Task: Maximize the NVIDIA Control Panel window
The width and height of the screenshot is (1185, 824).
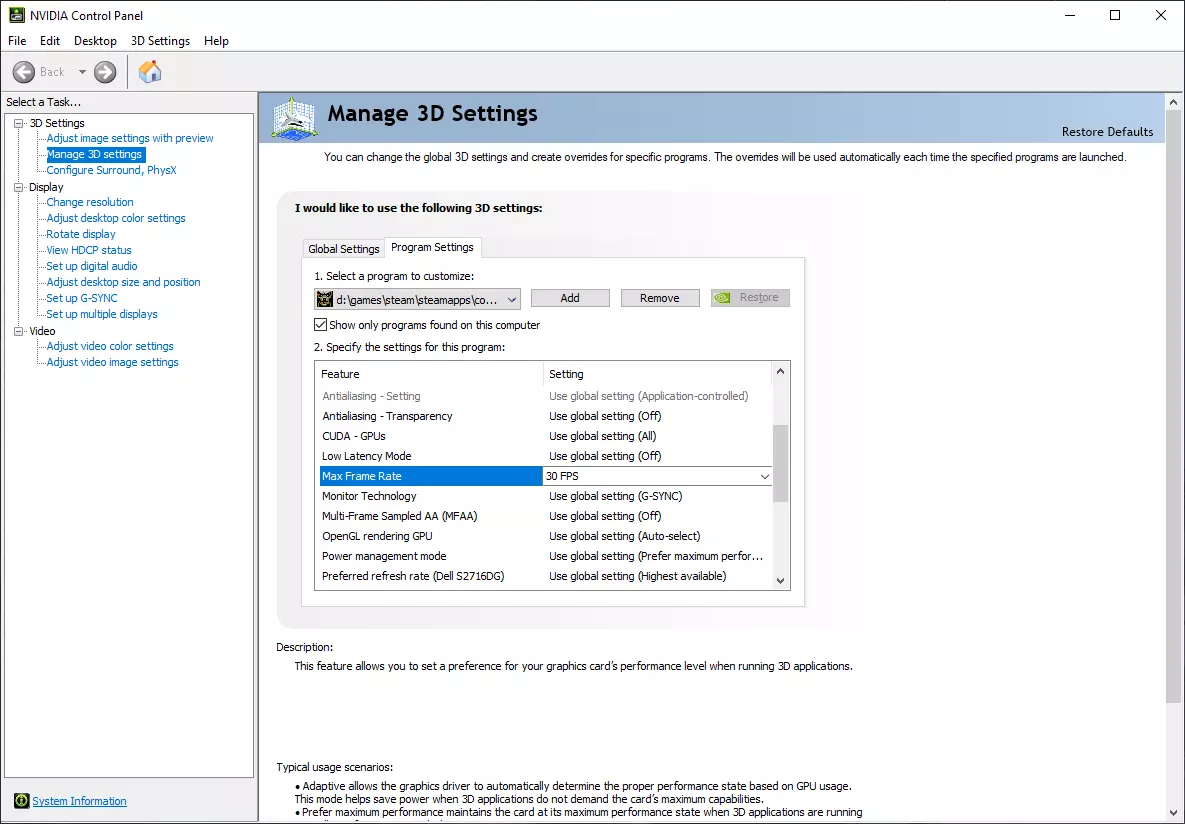Action: click(1115, 15)
